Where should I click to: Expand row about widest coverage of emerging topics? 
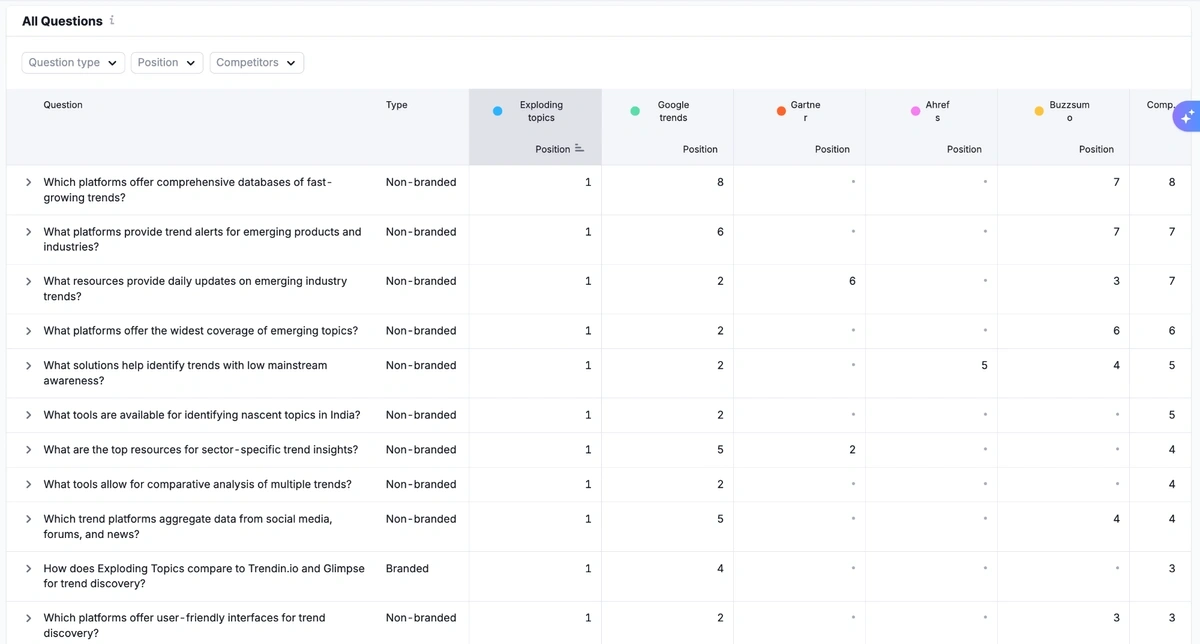28,330
